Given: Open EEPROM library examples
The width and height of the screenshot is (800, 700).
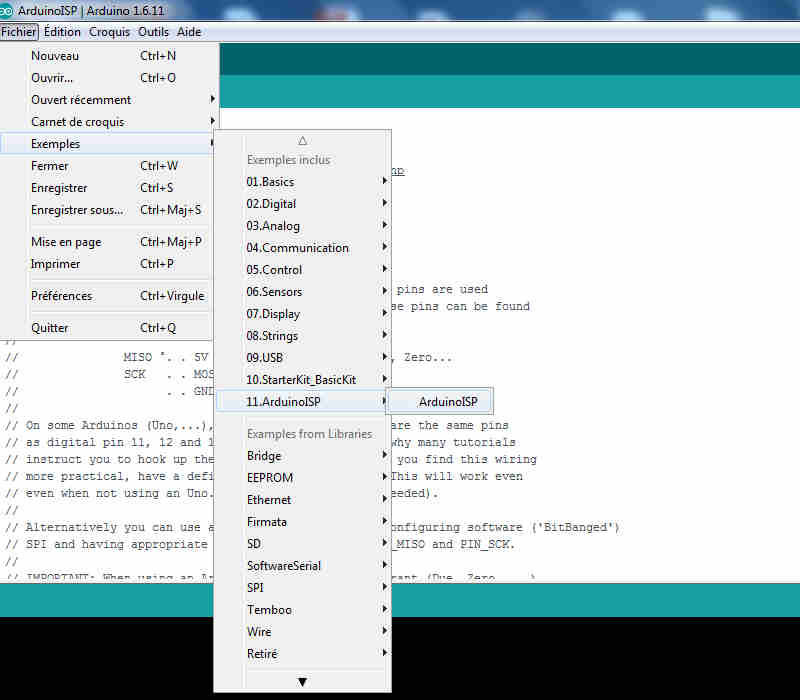Looking at the screenshot, I should click(x=303, y=478).
